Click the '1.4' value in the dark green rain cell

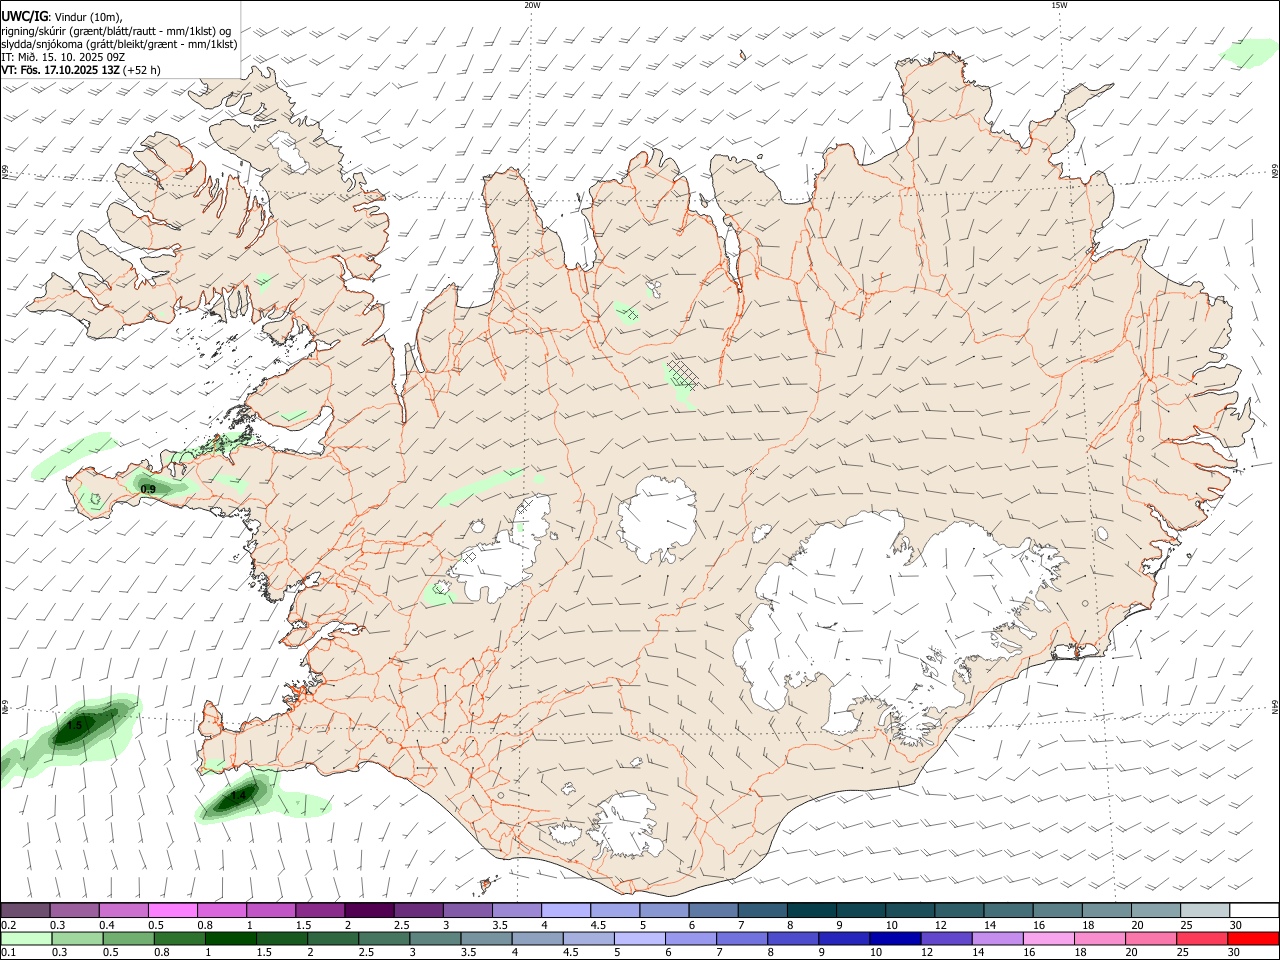[238, 796]
